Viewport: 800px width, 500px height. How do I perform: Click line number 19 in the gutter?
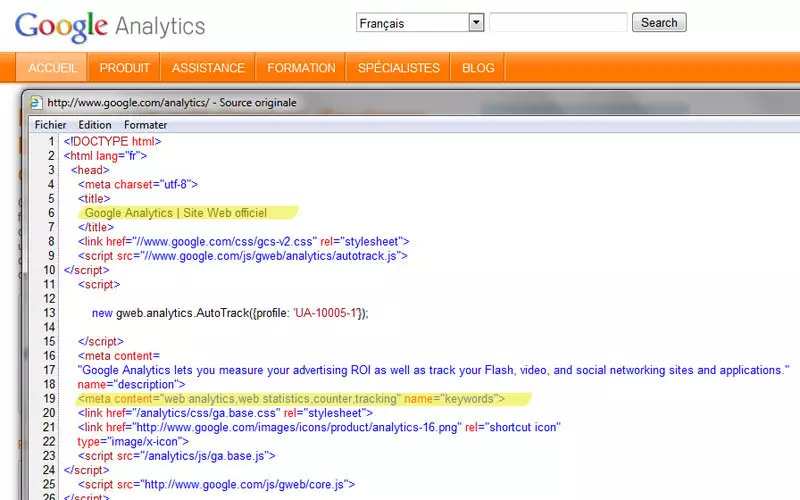click(x=49, y=398)
